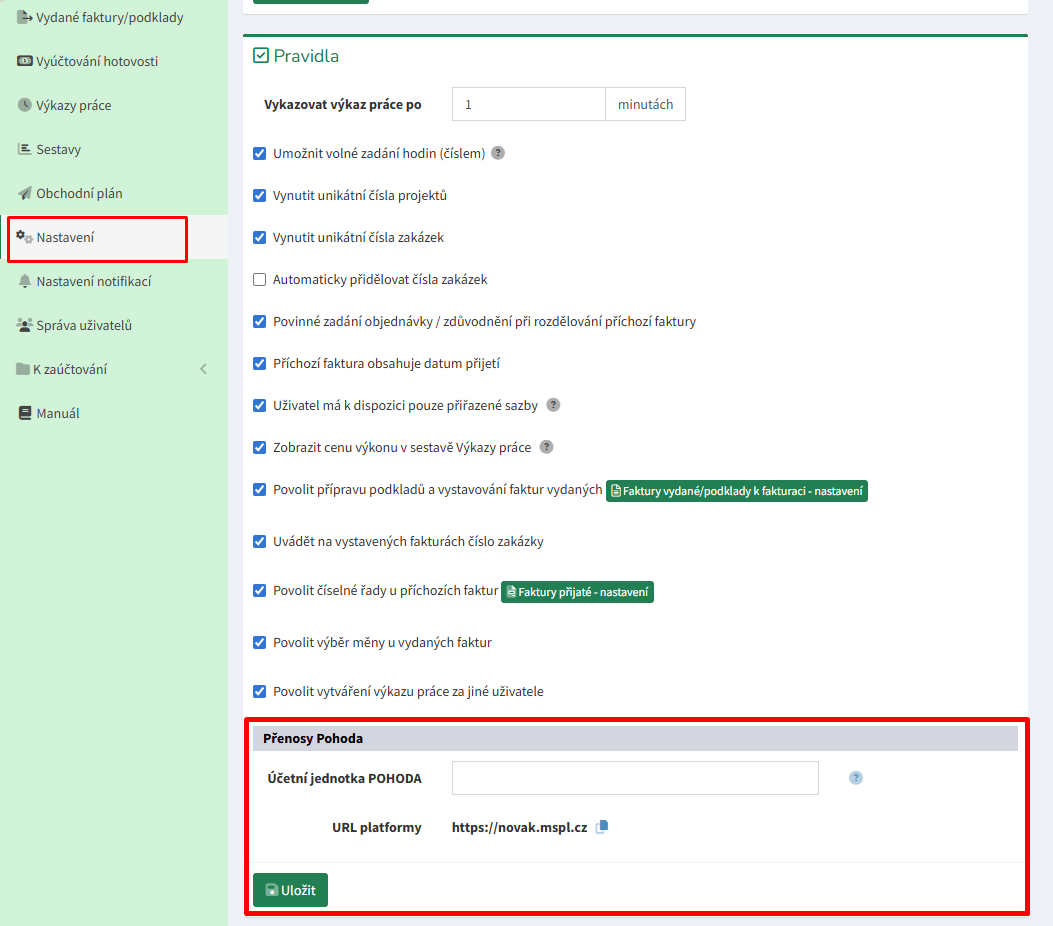Screen dimensions: 1053x926
Task: Uncheck Příchozí faktura obsahuje datum přijetí
Action: tap(260, 364)
